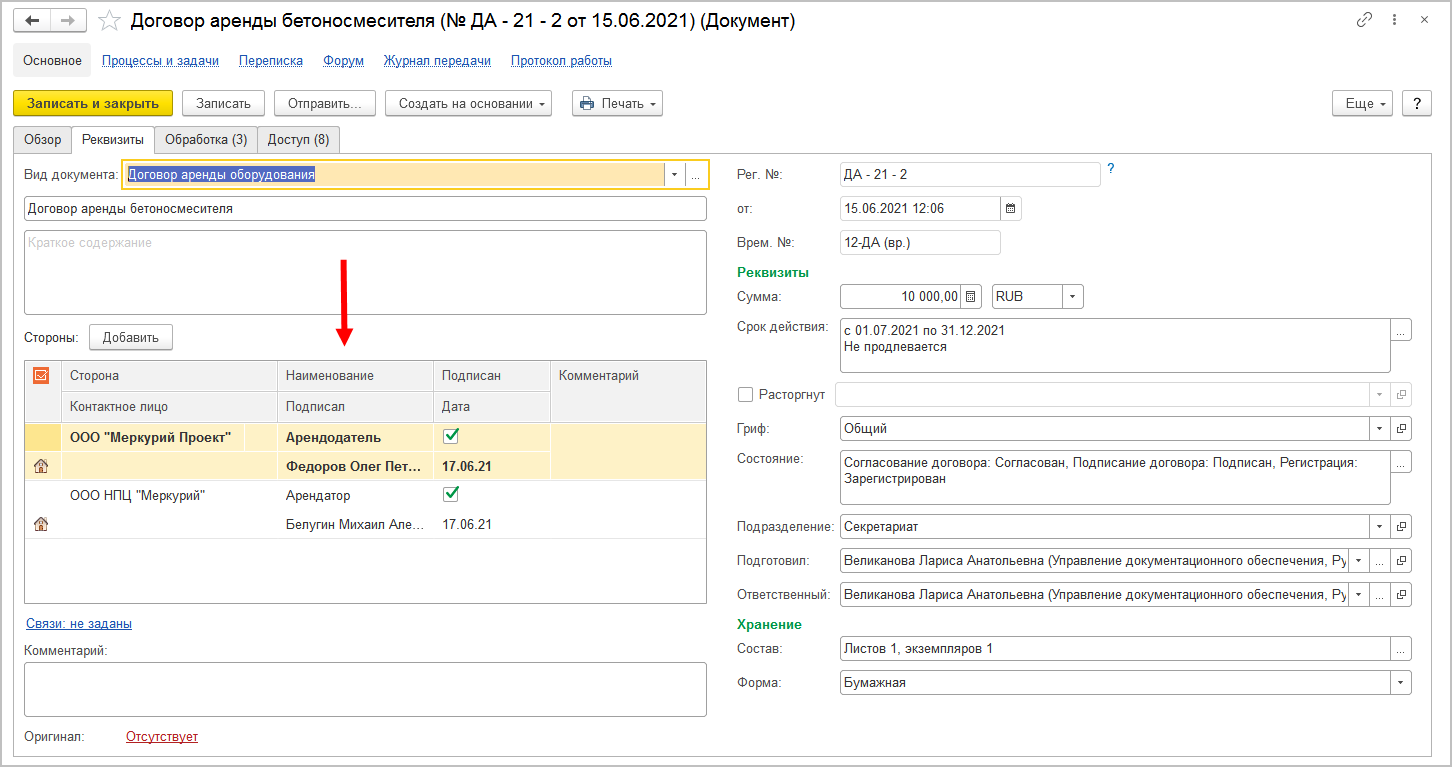Click the Записать и закрыть button
Viewport: 1452px width, 767px height.
[93, 103]
